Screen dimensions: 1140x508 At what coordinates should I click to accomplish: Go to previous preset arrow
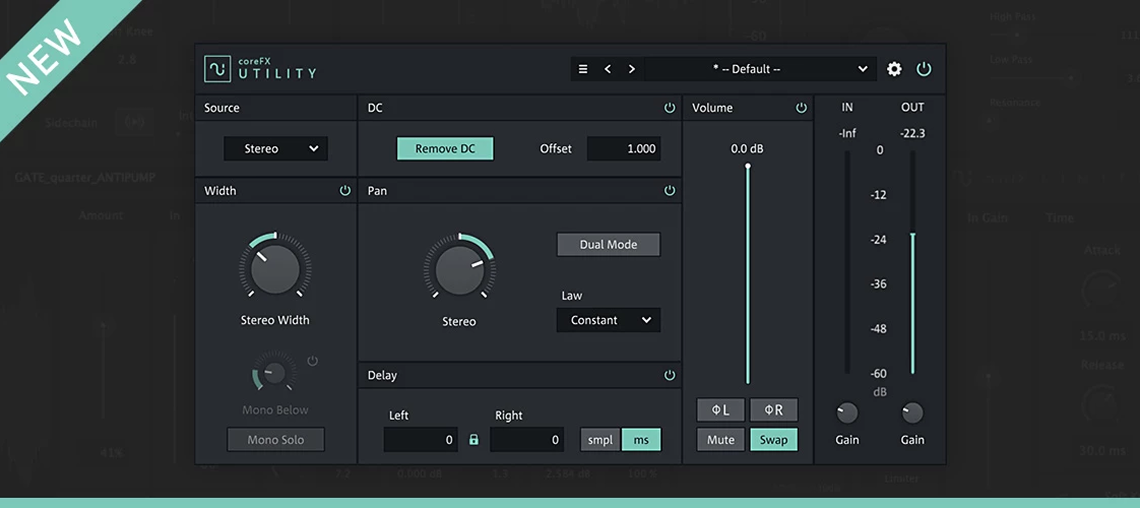point(608,69)
